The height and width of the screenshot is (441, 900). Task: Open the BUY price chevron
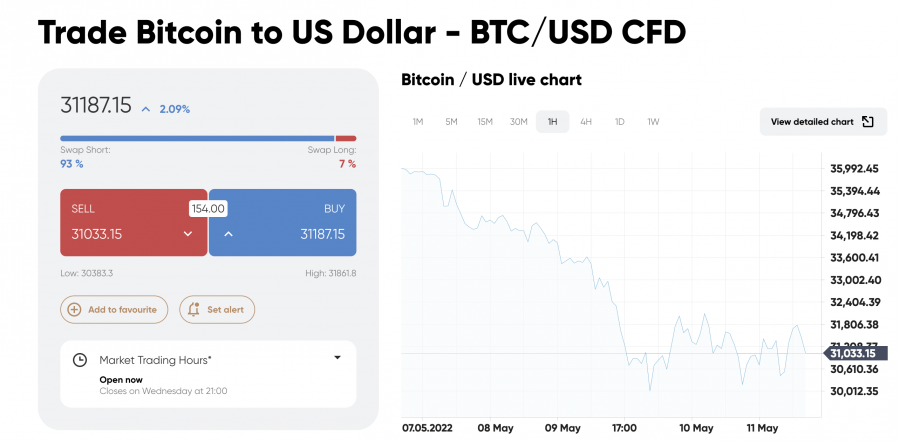click(227, 234)
